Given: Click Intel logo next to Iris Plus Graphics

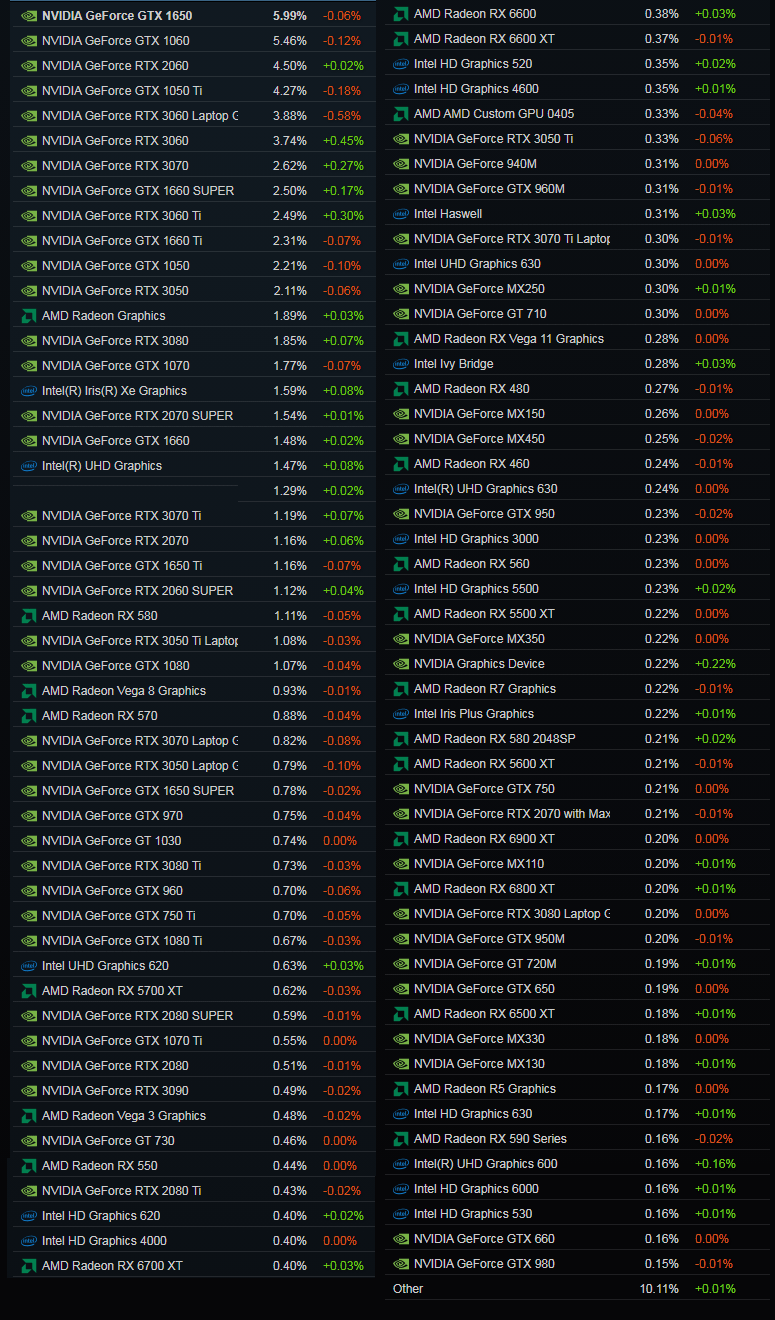Looking at the screenshot, I should click(x=401, y=714).
